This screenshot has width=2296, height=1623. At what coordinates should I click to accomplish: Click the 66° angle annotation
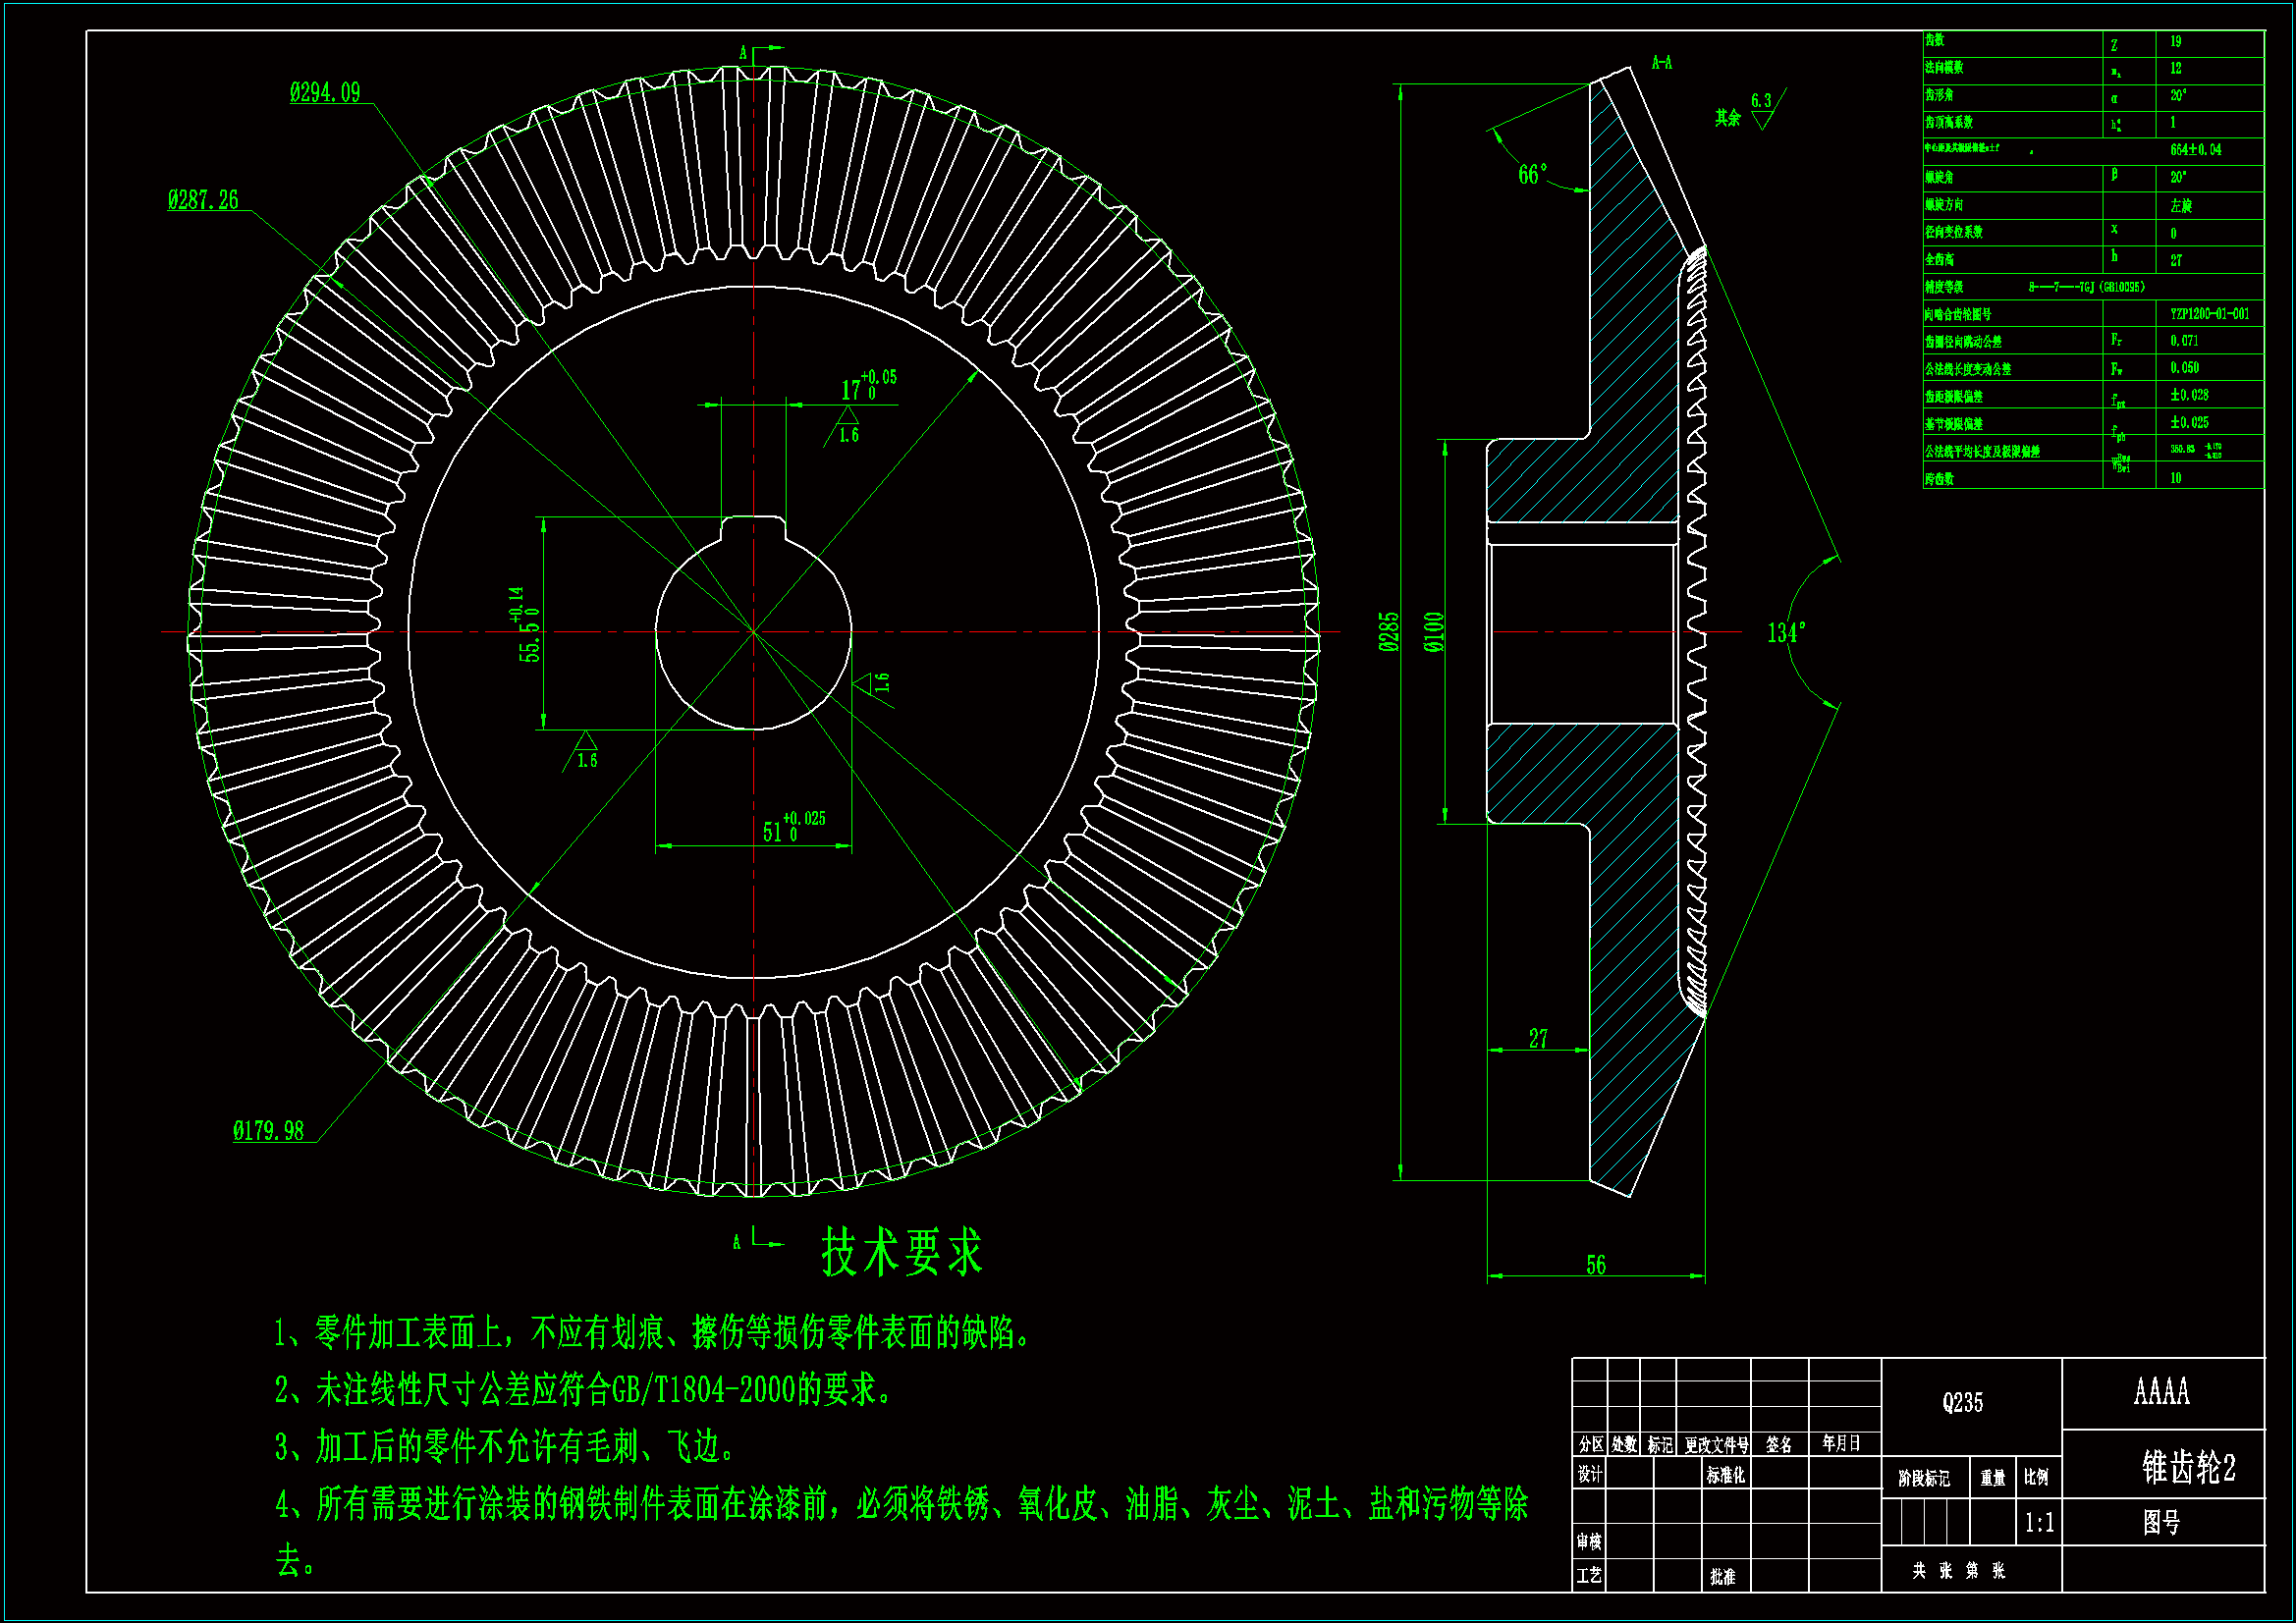[1532, 175]
